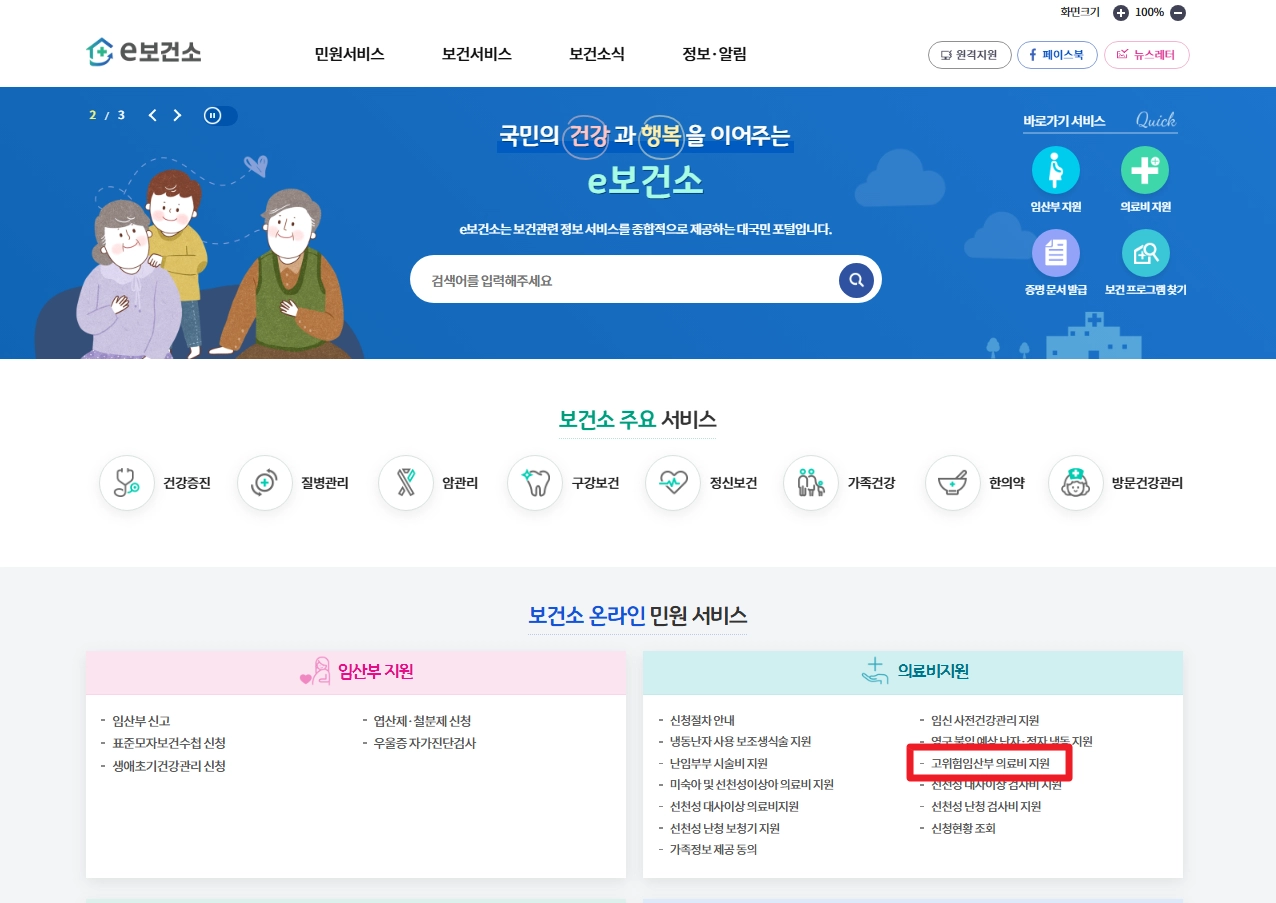Click the 증명 문서 발급 document icon
The image size is (1276, 903).
[x=1056, y=254]
